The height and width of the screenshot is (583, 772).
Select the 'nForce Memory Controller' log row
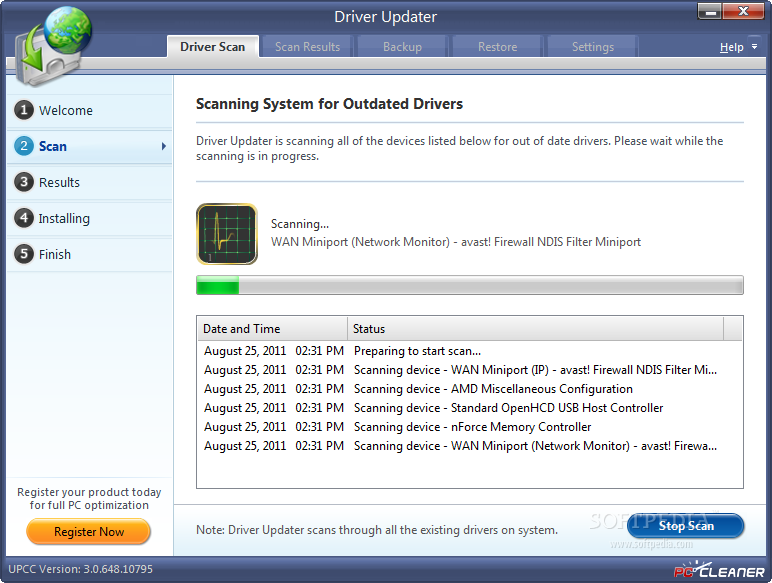click(470, 427)
